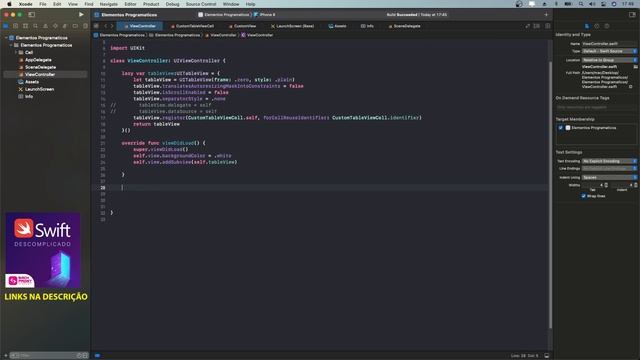Choose the iPhone 8 run destination
This screenshot has height=360, width=640.
click(264, 15)
